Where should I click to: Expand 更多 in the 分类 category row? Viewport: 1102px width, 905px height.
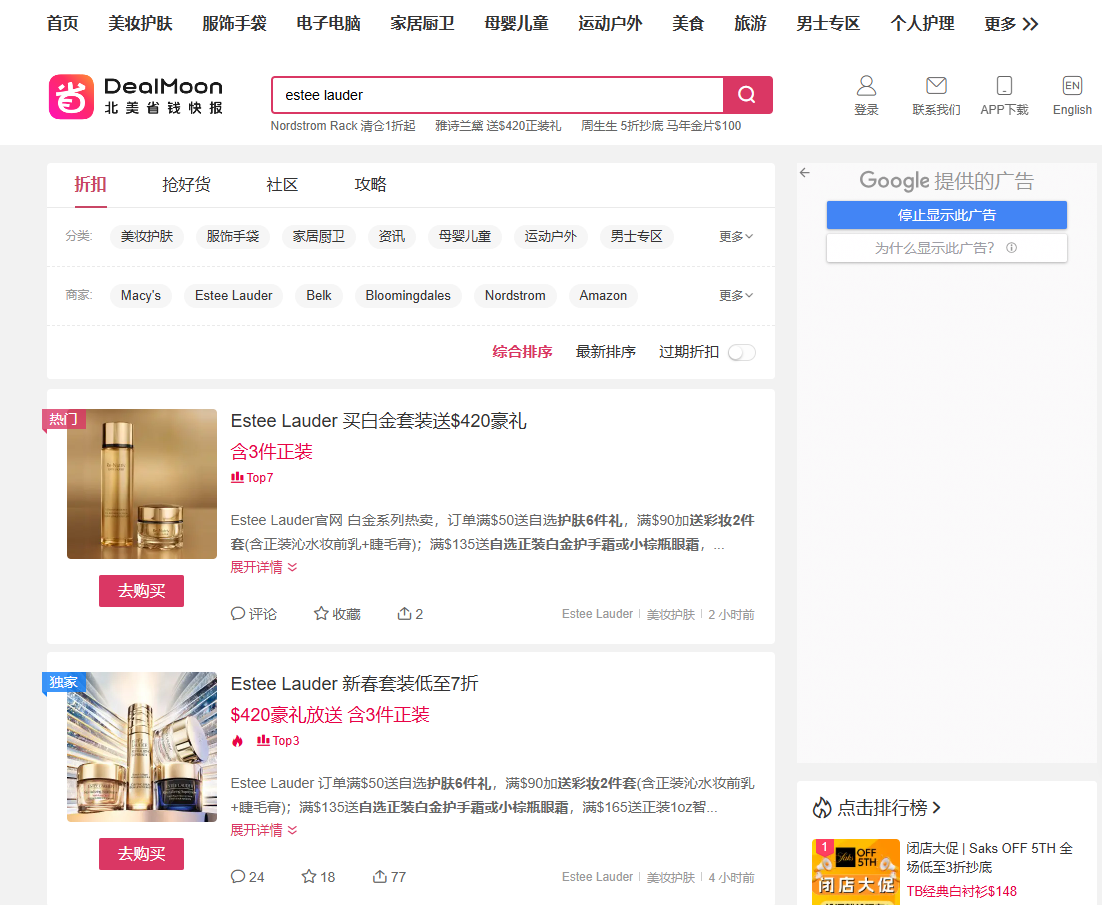pos(736,236)
